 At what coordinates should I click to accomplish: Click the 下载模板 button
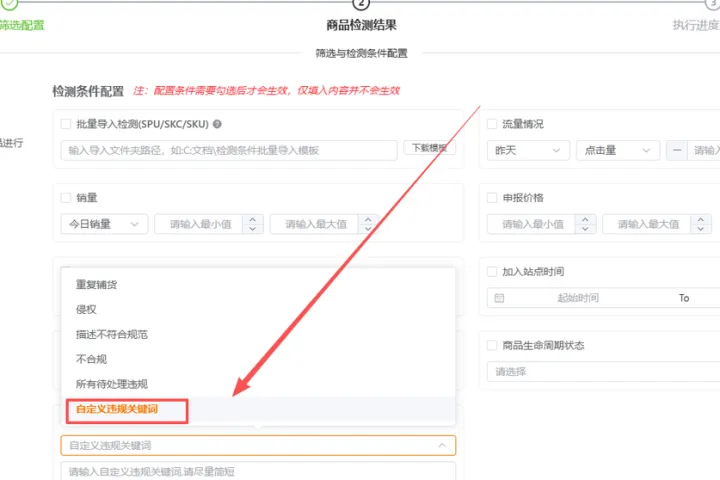[x=429, y=148]
